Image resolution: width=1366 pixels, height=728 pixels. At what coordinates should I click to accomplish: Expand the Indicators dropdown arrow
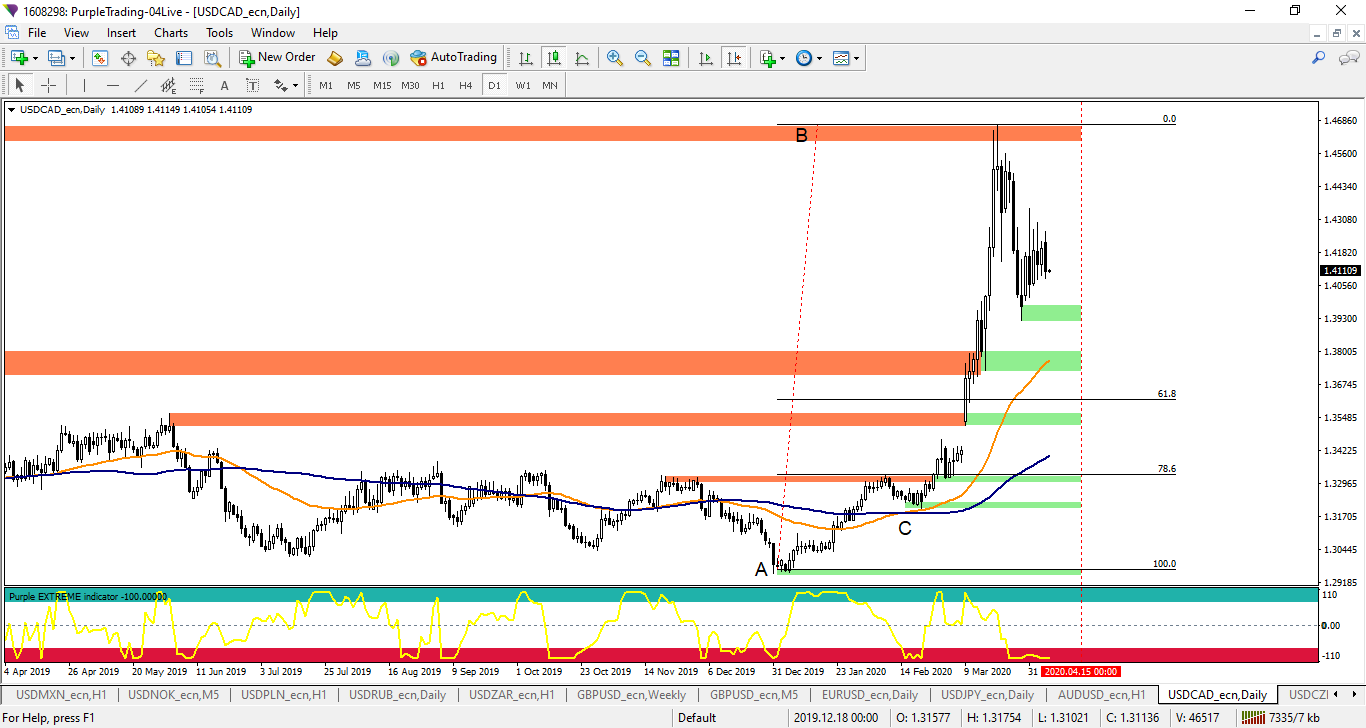tap(783, 58)
